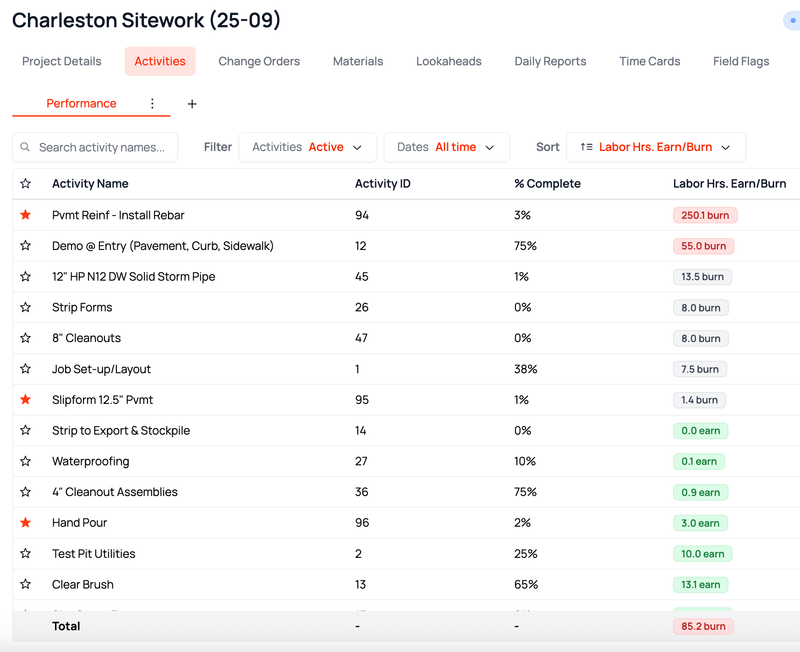This screenshot has height=652, width=800.
Task: Open the Activities Active filter dropdown
Action: pyautogui.click(x=308, y=147)
